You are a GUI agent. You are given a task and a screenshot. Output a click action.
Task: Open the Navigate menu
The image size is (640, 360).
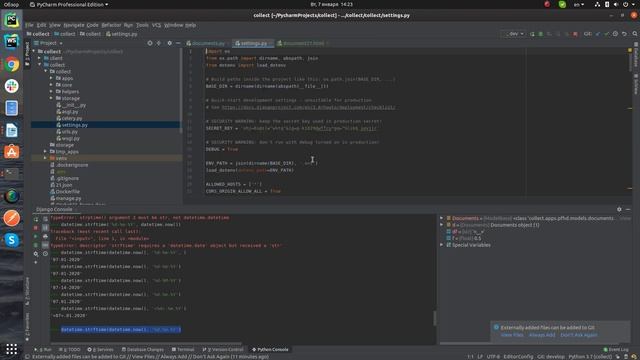point(74,25)
